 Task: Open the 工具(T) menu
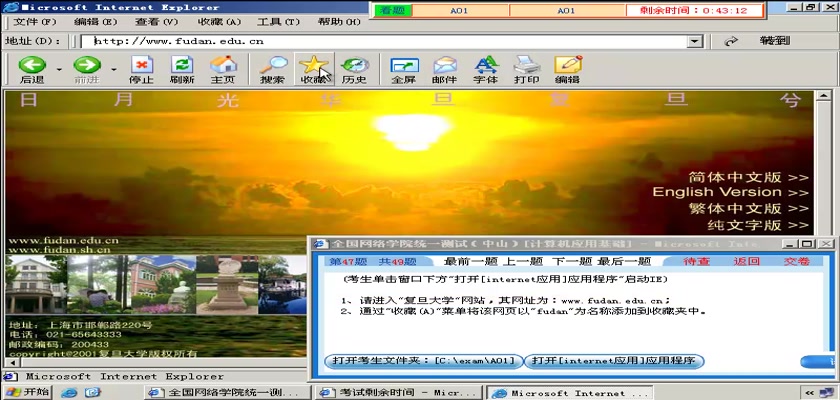(x=278, y=22)
